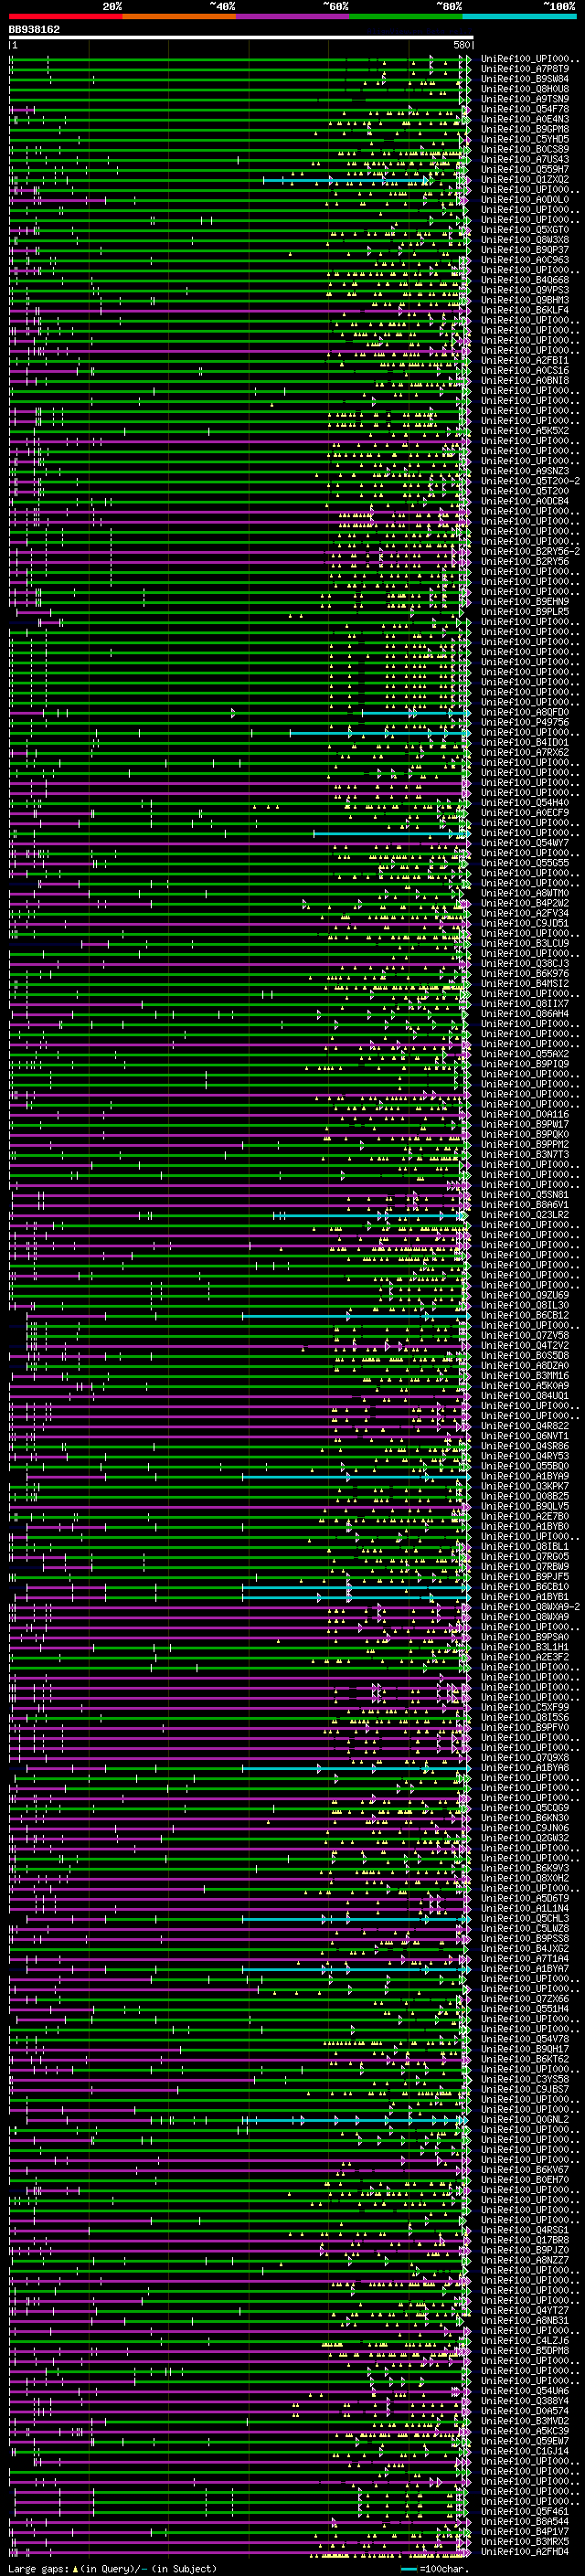The width and height of the screenshot is (585, 2576).
Task: Click label UniRef100_C4LZJ6
Action: (525, 2340)
